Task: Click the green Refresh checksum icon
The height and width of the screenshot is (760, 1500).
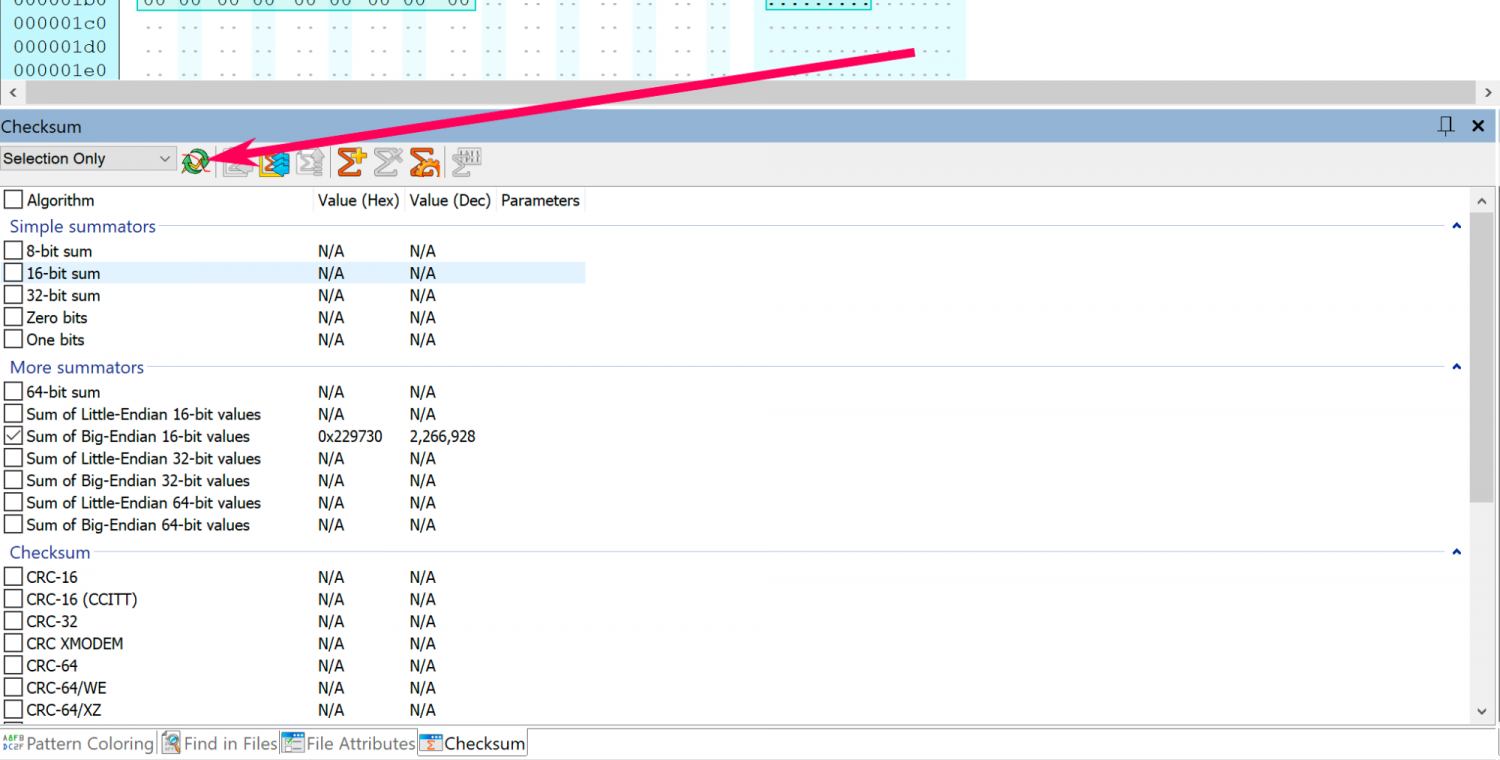Action: 196,160
